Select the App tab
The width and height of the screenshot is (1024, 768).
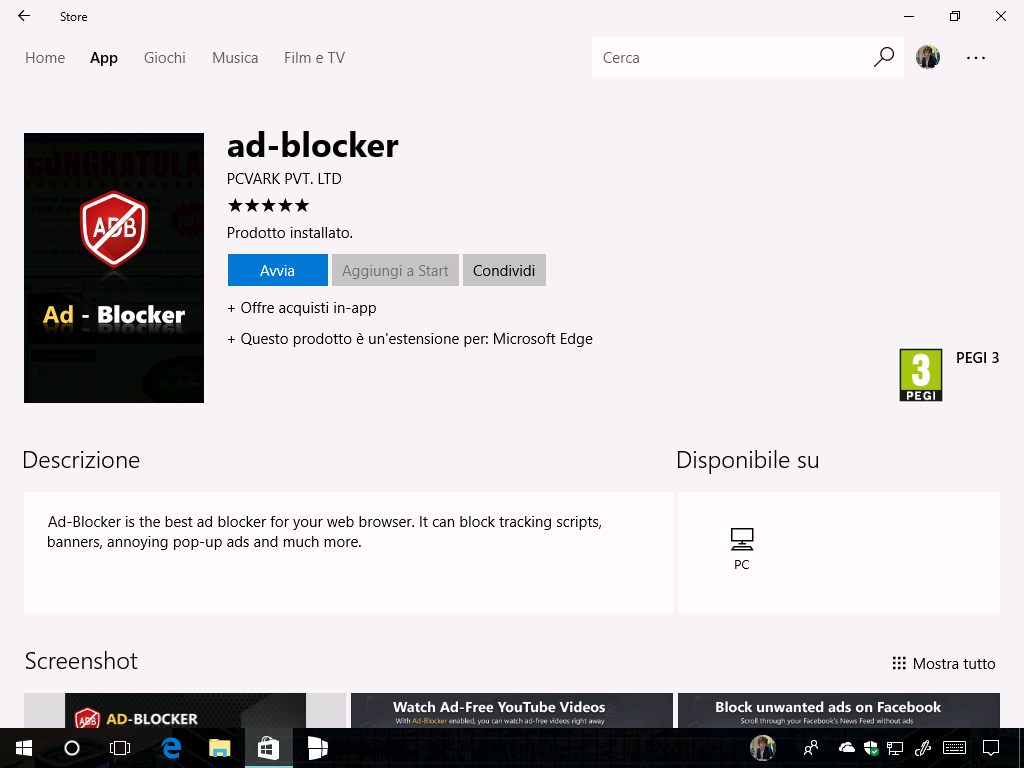click(104, 58)
